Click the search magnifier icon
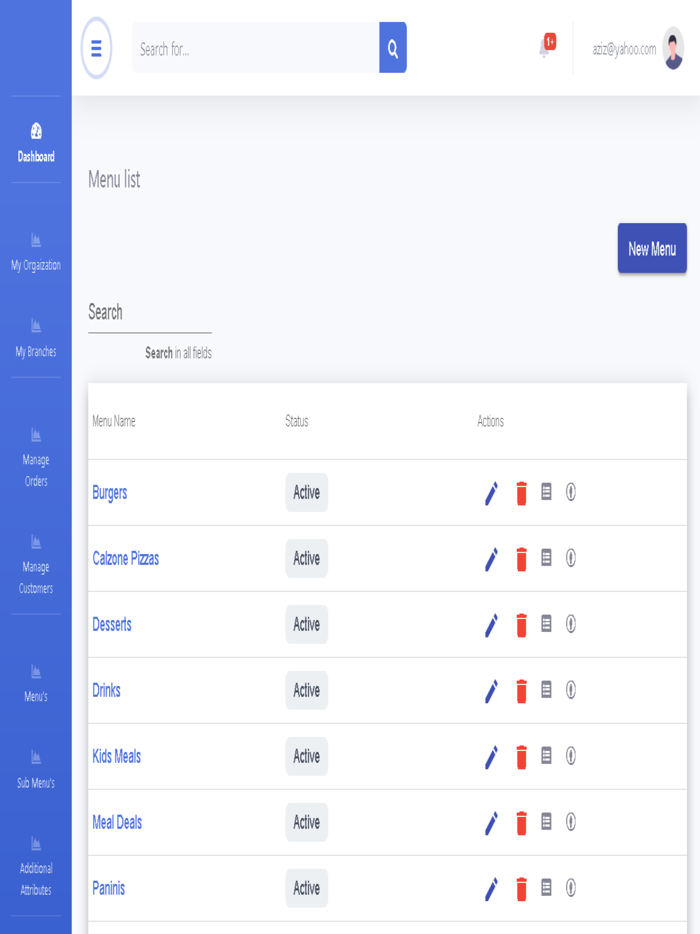The width and height of the screenshot is (700, 934). 391,47
